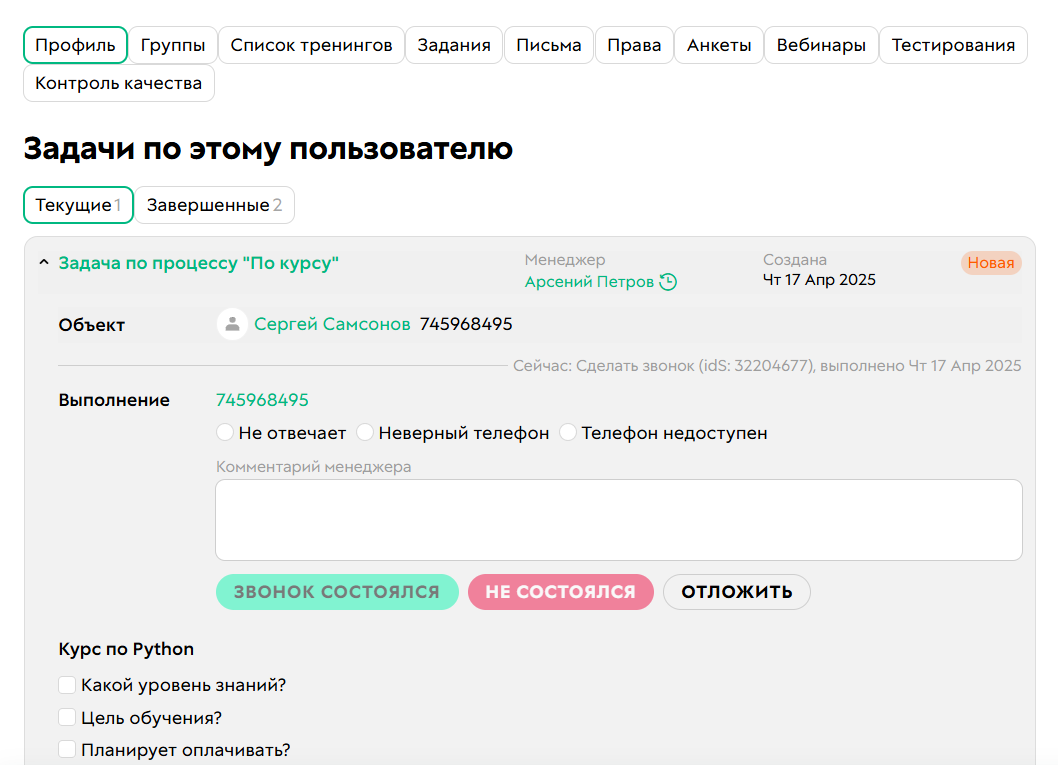Collapse the task card using its chevron
Image resolution: width=1058 pixels, height=765 pixels.
[44, 261]
